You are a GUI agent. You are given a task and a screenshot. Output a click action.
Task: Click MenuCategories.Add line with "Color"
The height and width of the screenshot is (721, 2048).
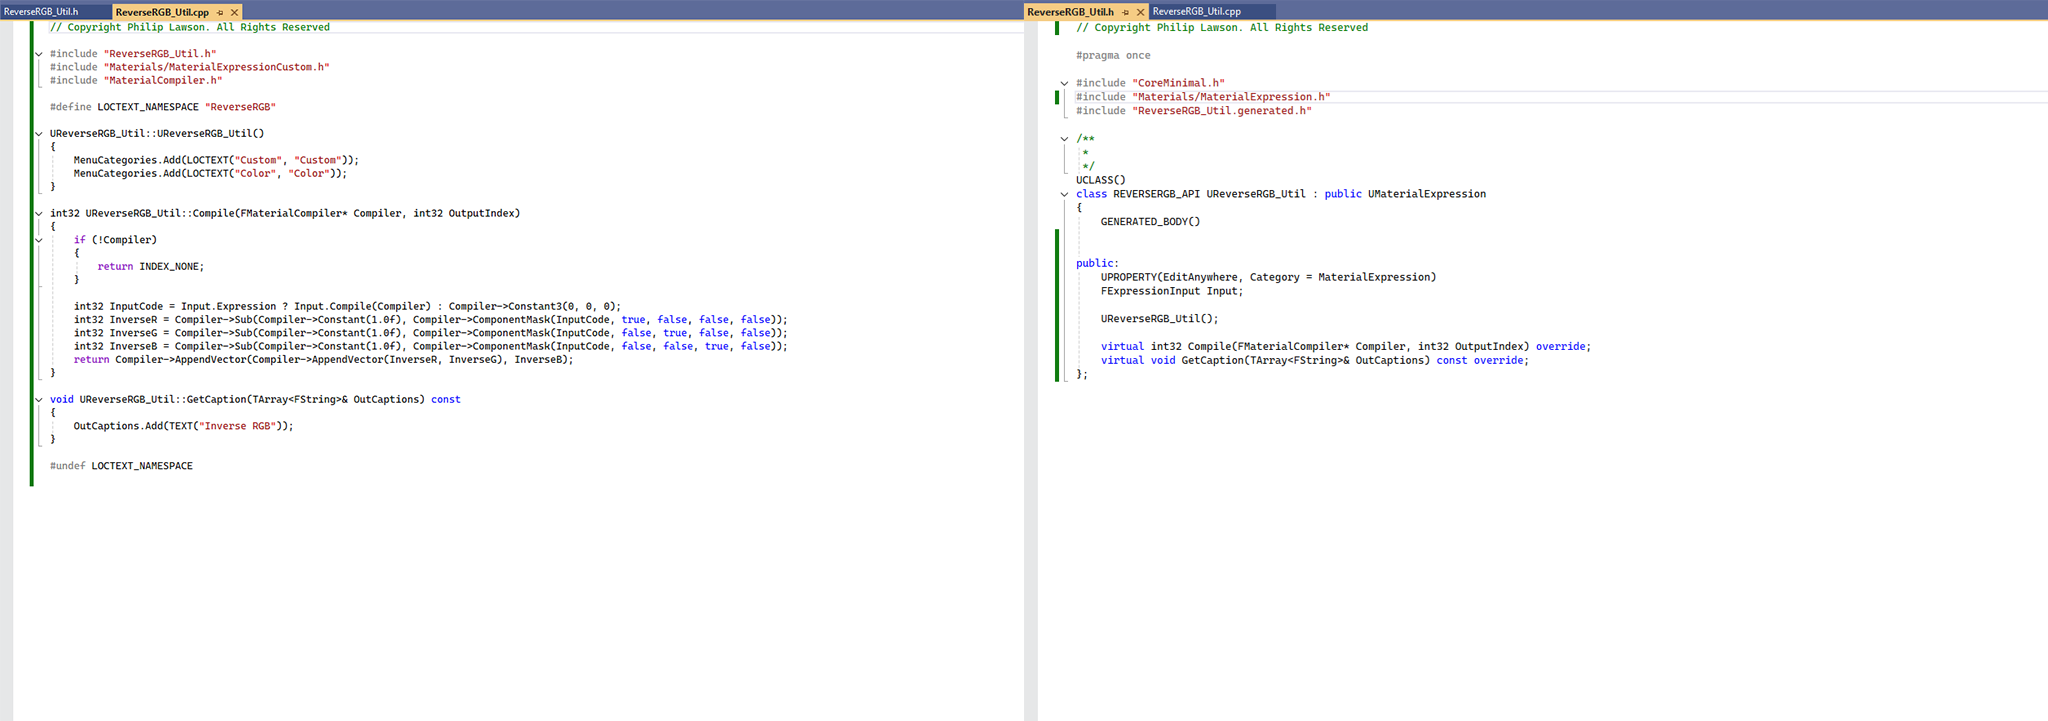click(210, 173)
